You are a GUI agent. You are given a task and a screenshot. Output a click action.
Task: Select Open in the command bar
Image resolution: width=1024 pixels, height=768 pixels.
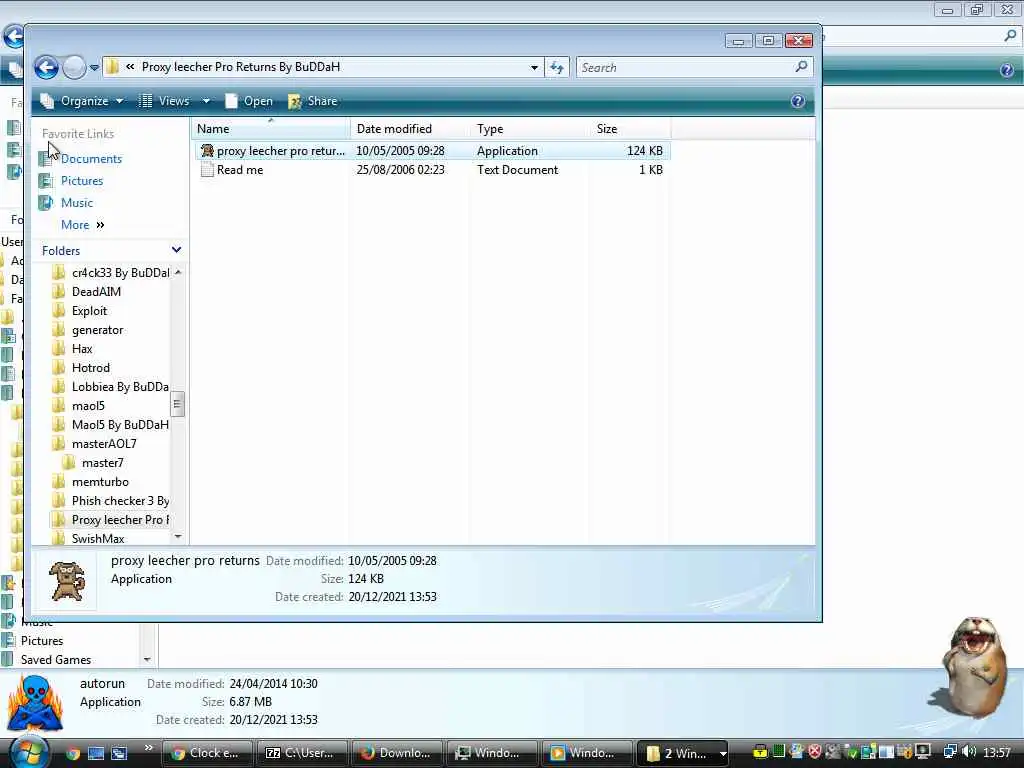tap(249, 101)
